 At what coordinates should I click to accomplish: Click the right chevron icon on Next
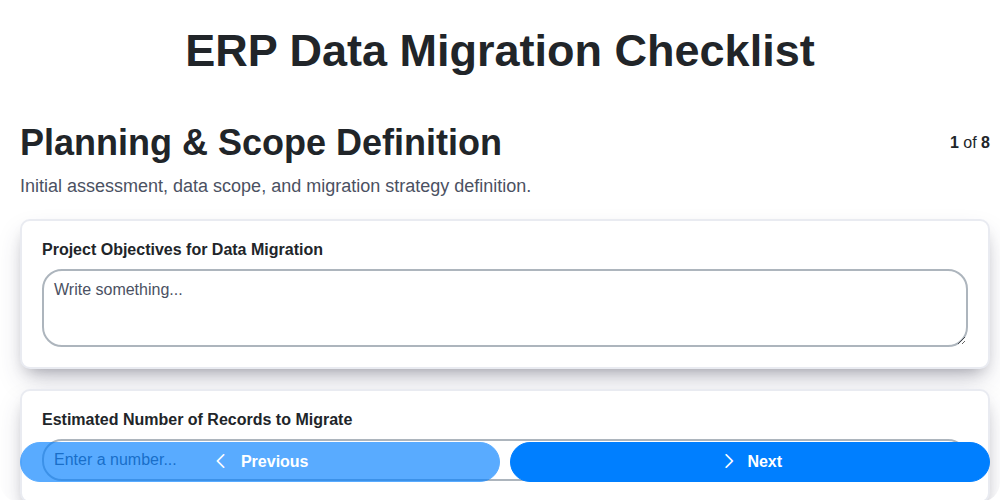pos(729,462)
